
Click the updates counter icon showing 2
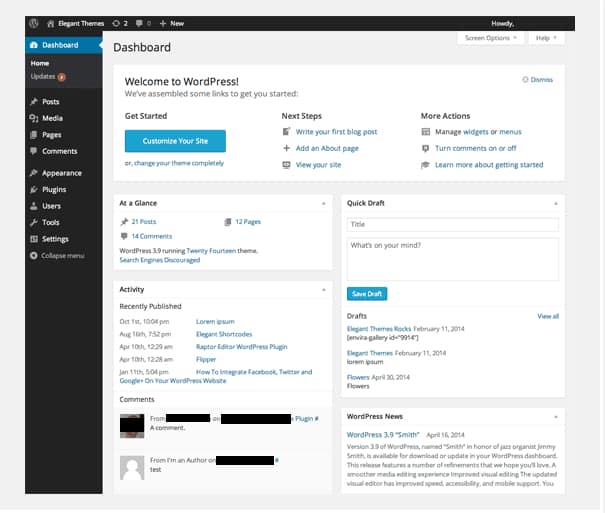116,23
